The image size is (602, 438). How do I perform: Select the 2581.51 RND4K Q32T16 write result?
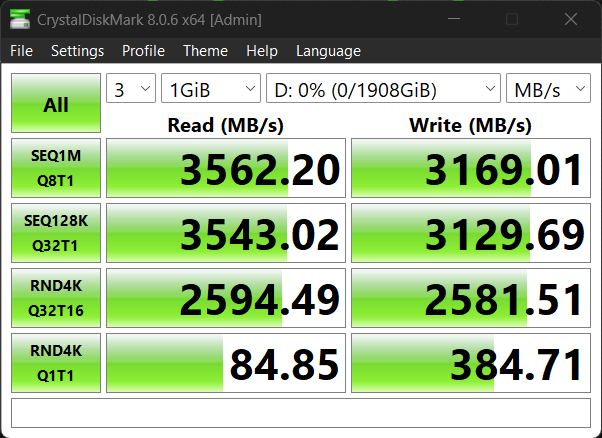471,298
